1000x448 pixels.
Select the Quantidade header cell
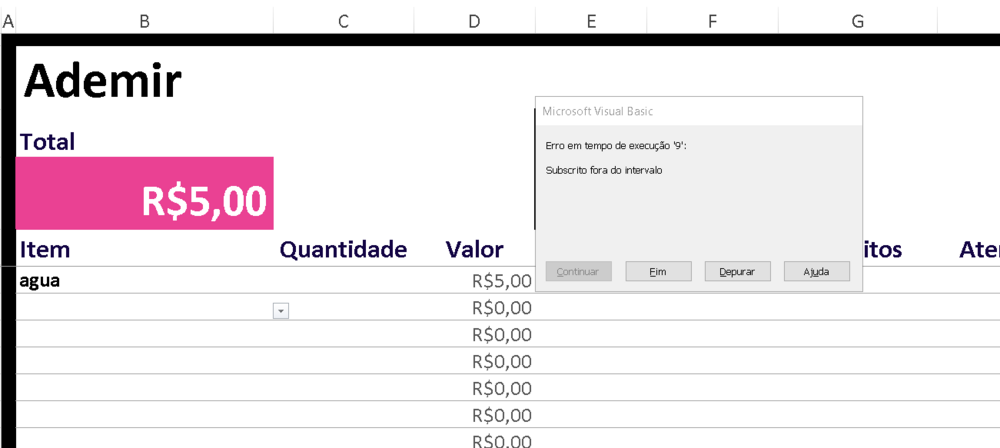[343, 249]
